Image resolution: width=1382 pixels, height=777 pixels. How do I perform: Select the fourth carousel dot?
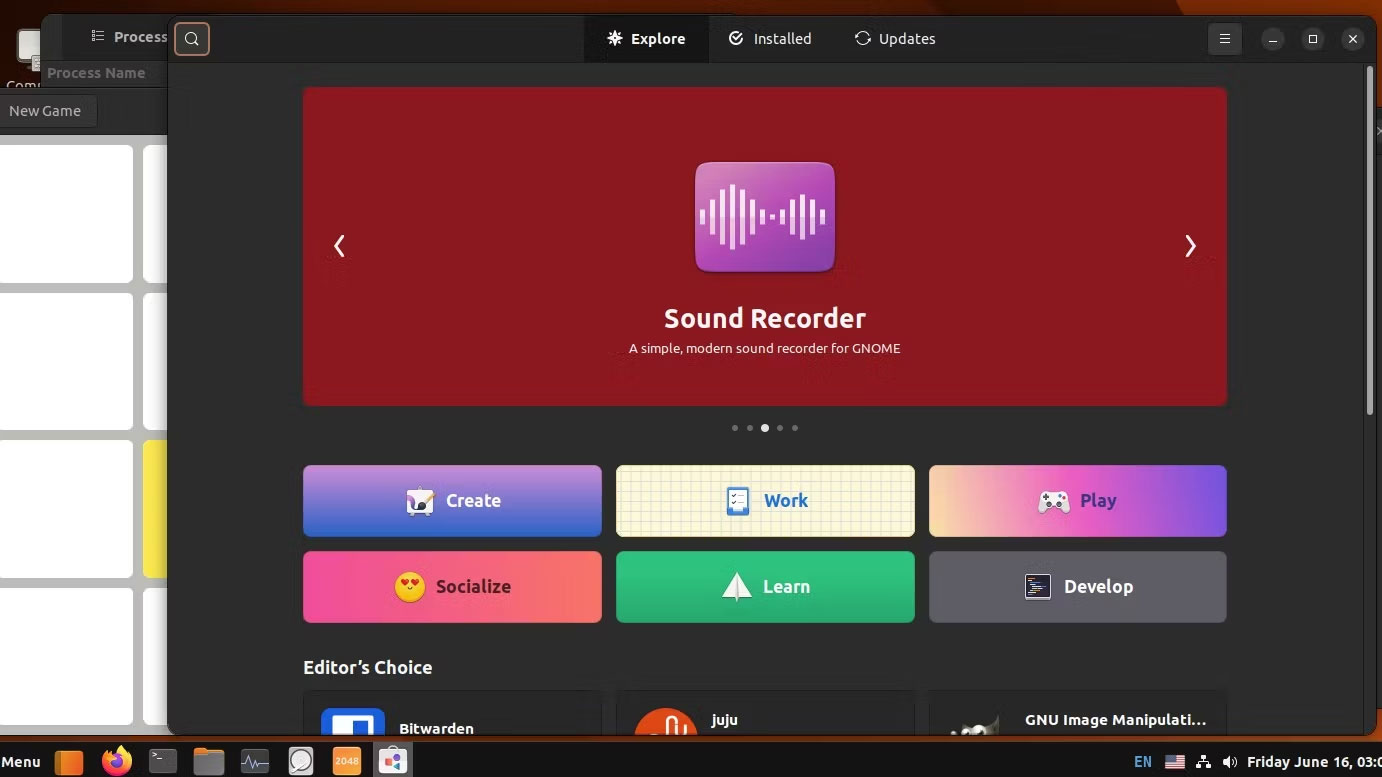coord(780,428)
